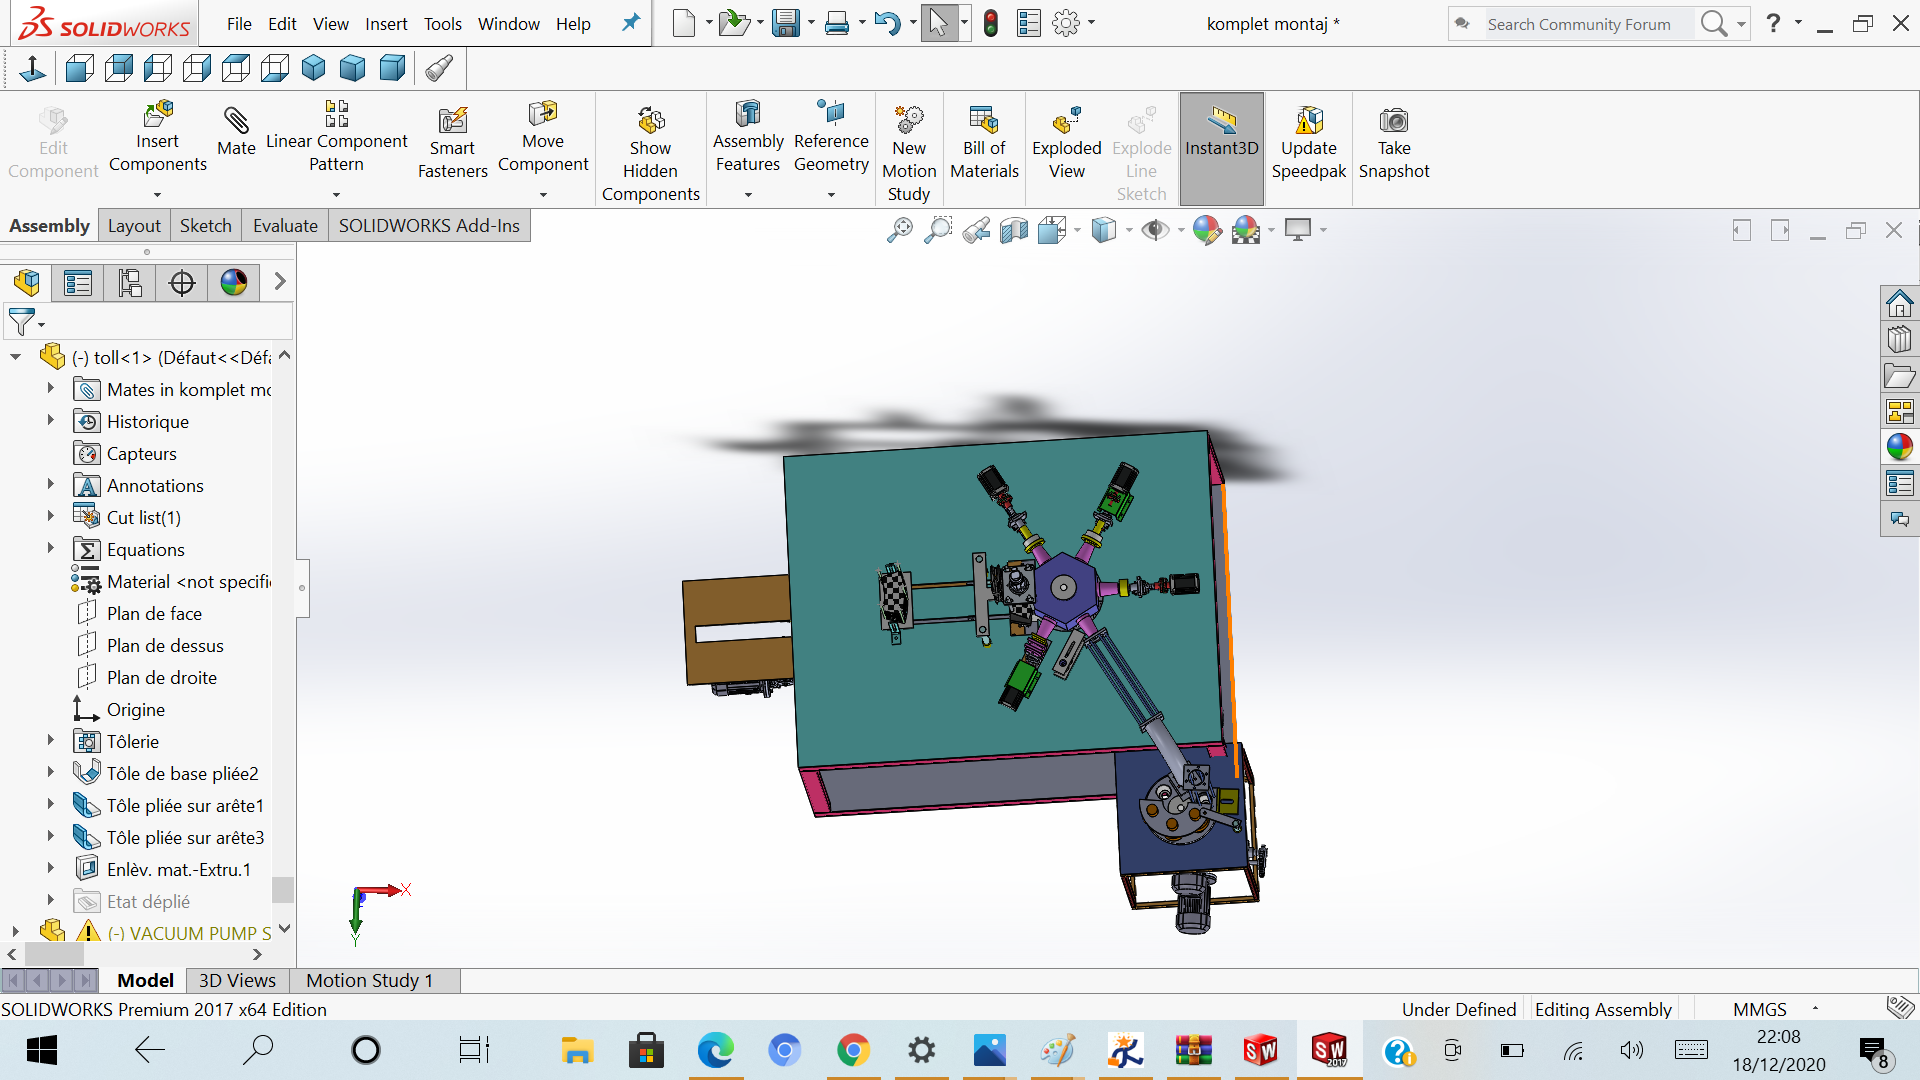Expand the Annotations node
This screenshot has width=1920, height=1080.
pyautogui.click(x=50, y=485)
